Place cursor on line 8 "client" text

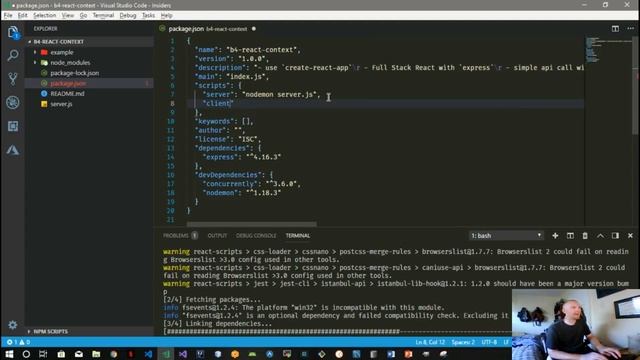click(x=219, y=103)
